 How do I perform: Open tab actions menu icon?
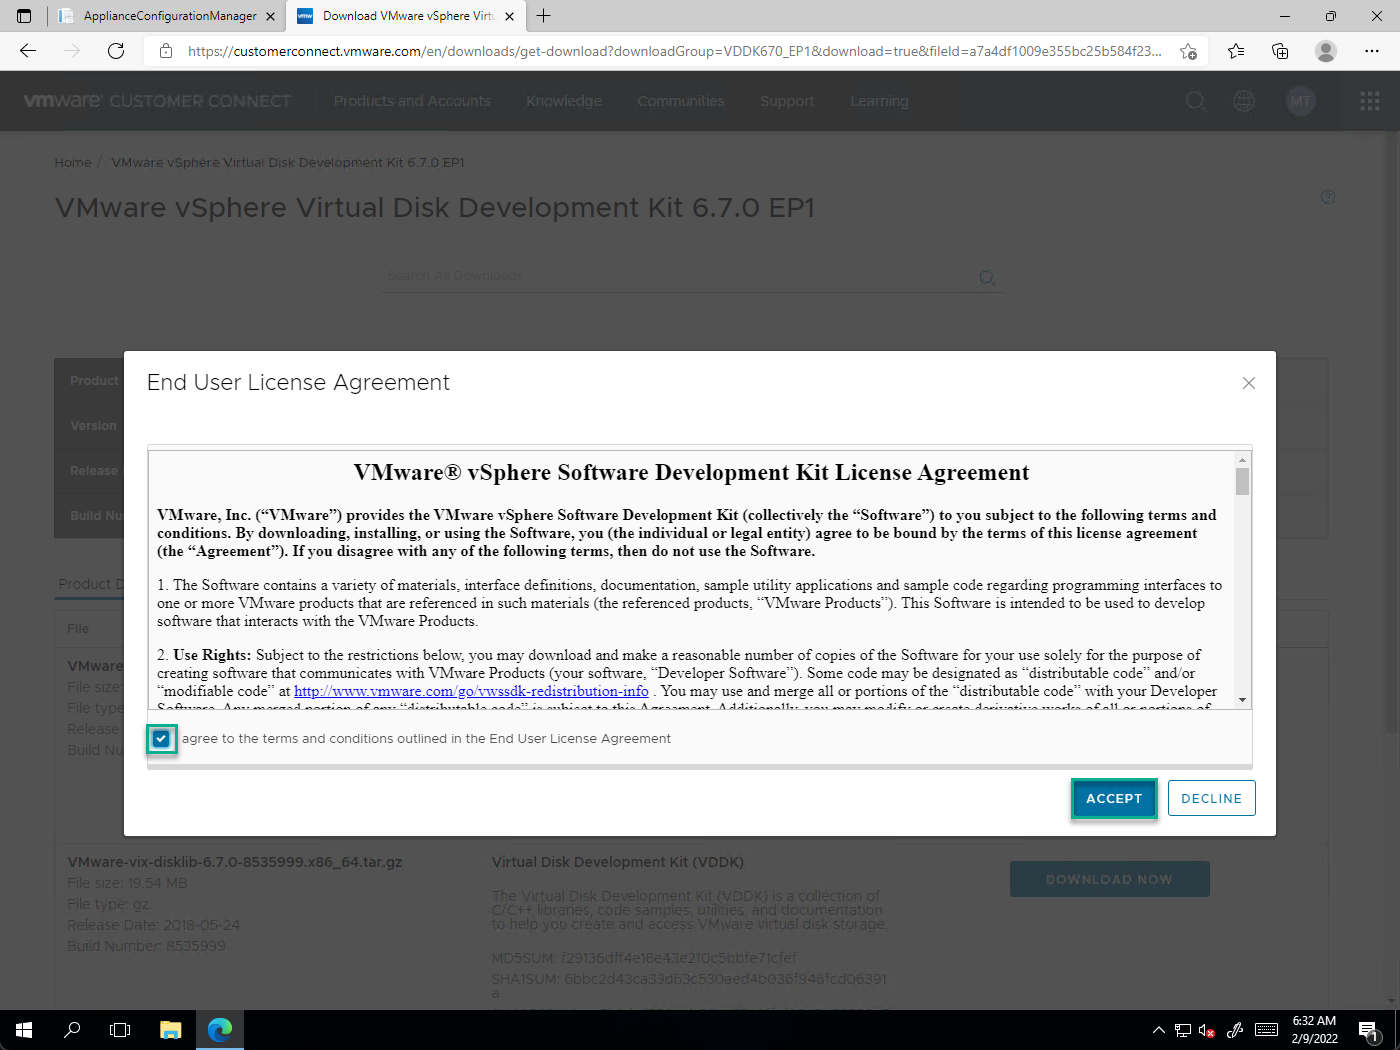pos(24,16)
